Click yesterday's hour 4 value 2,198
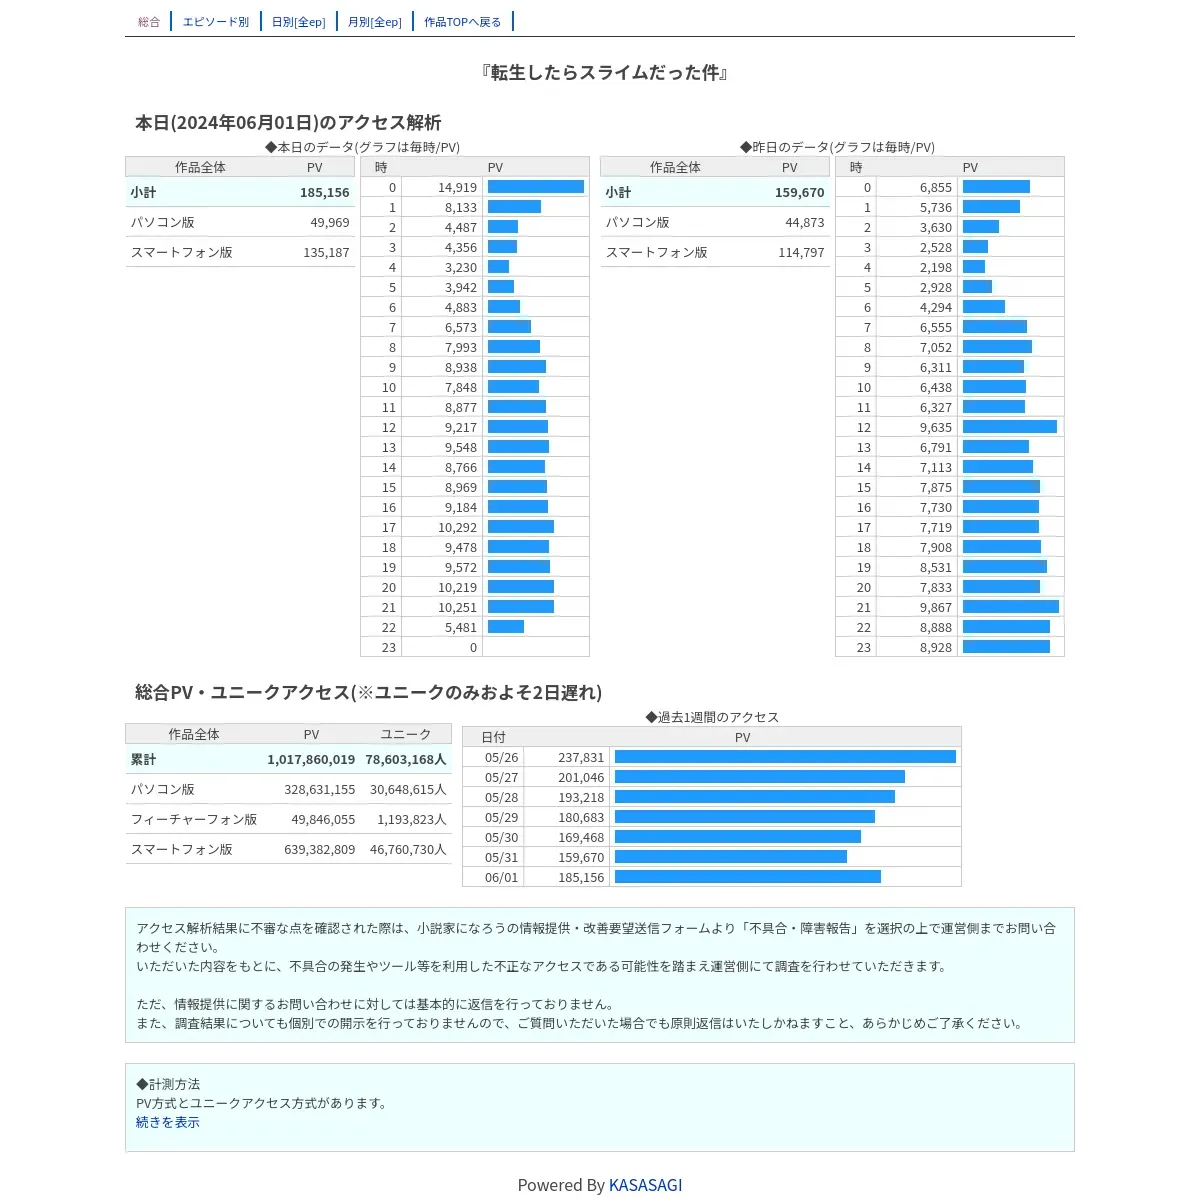The image size is (1200, 1201). click(x=936, y=267)
